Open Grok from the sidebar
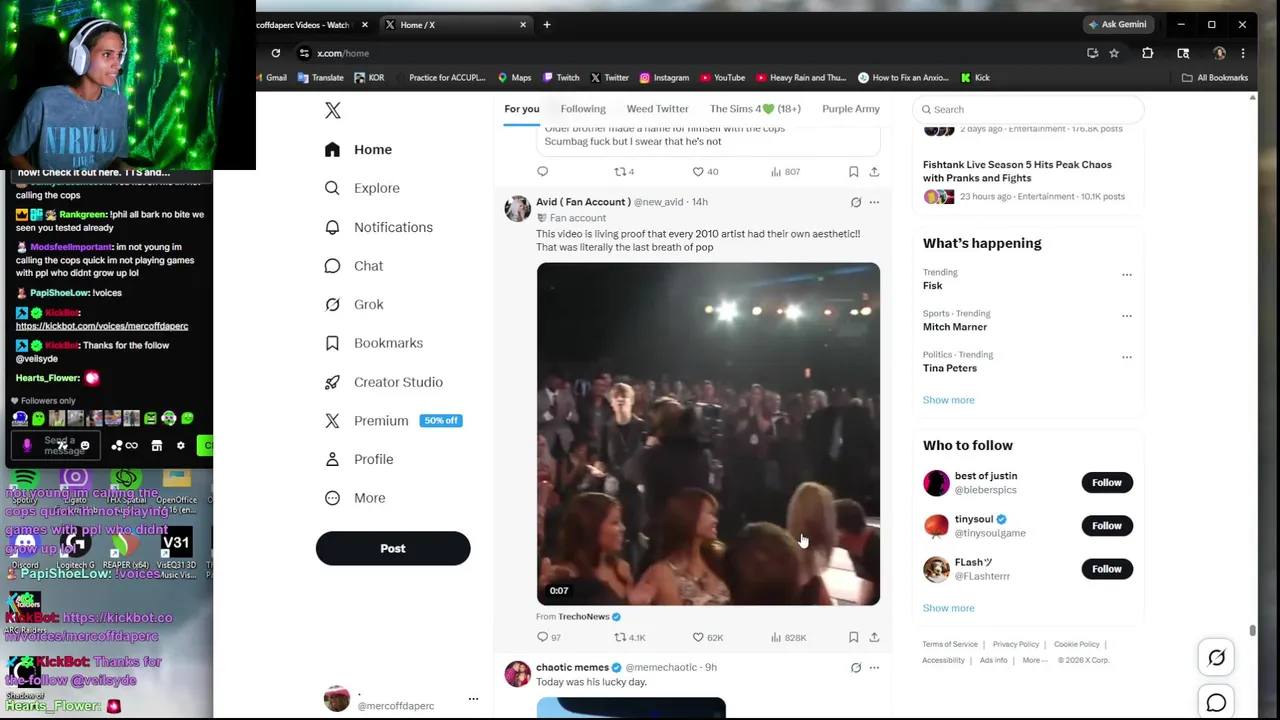This screenshot has width=1280, height=720. point(354,304)
